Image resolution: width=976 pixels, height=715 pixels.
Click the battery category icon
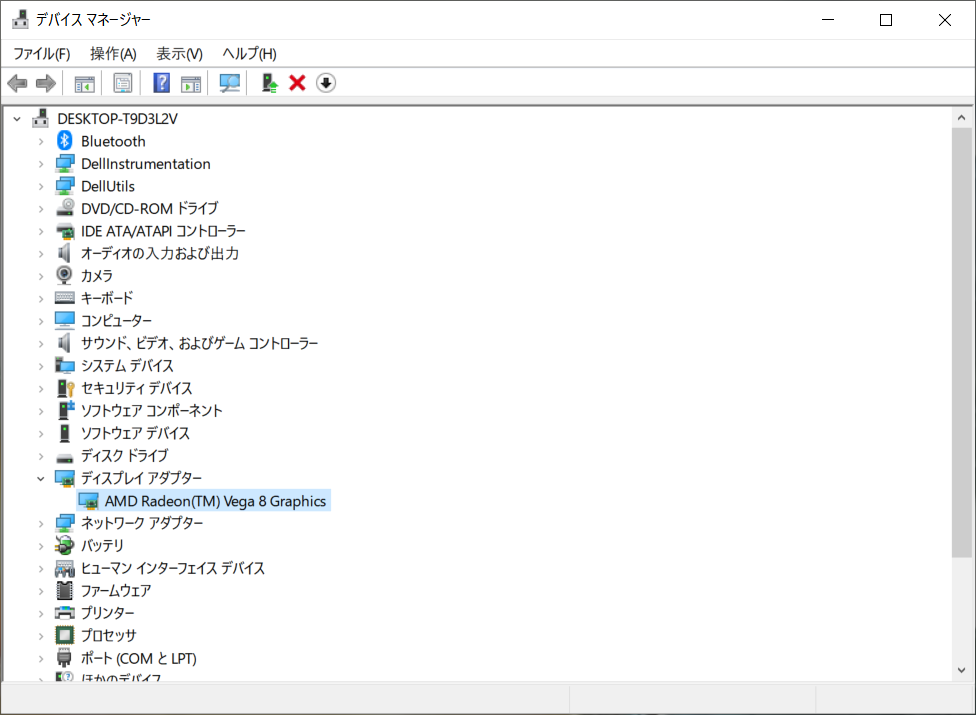(64, 546)
